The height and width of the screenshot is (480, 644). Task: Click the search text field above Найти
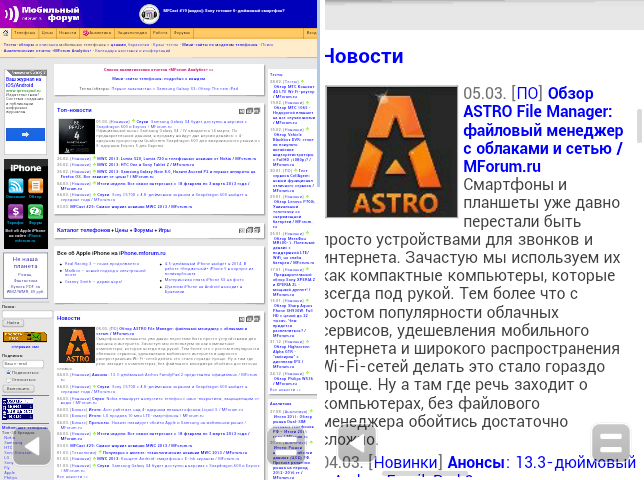tap(26, 313)
